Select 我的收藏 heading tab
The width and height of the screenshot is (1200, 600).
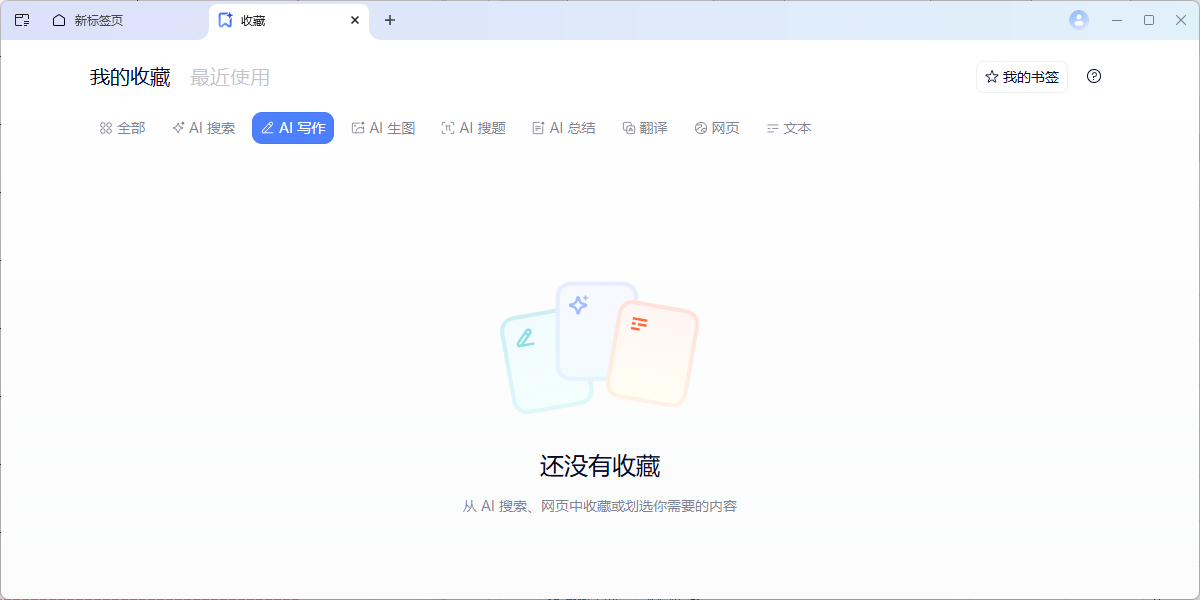[x=130, y=77]
